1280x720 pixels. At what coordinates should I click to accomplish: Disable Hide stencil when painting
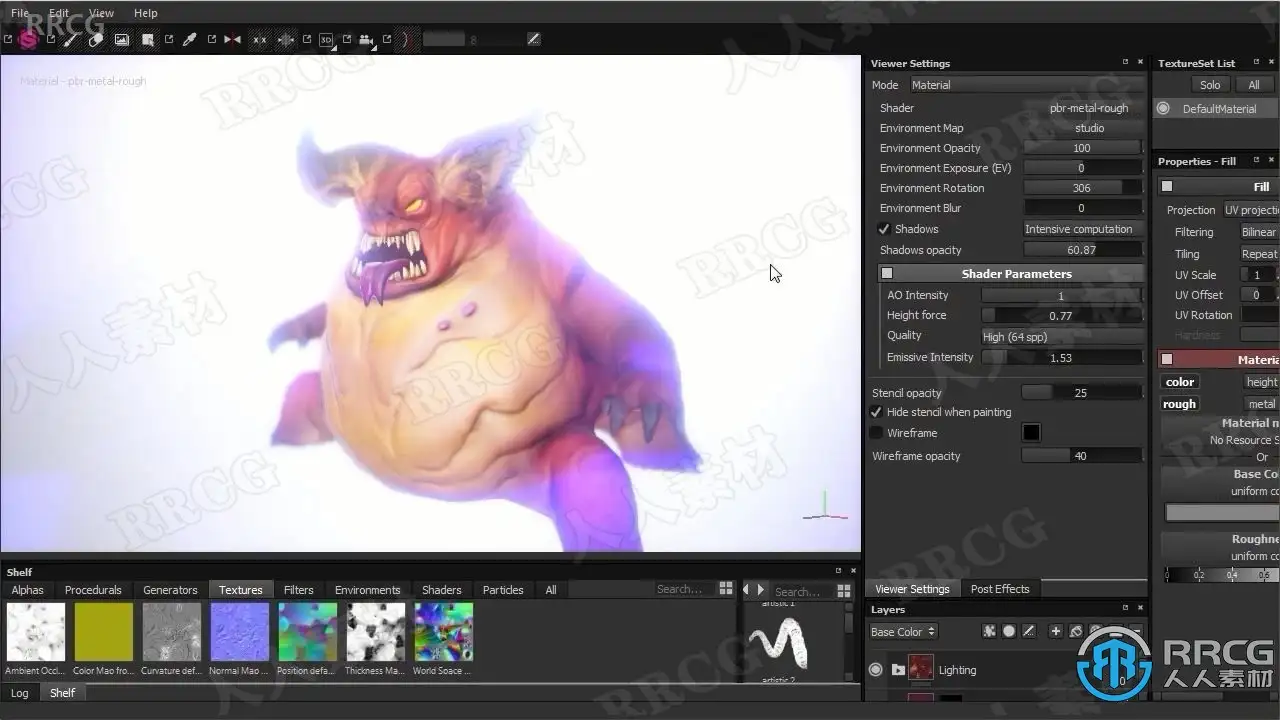876,412
